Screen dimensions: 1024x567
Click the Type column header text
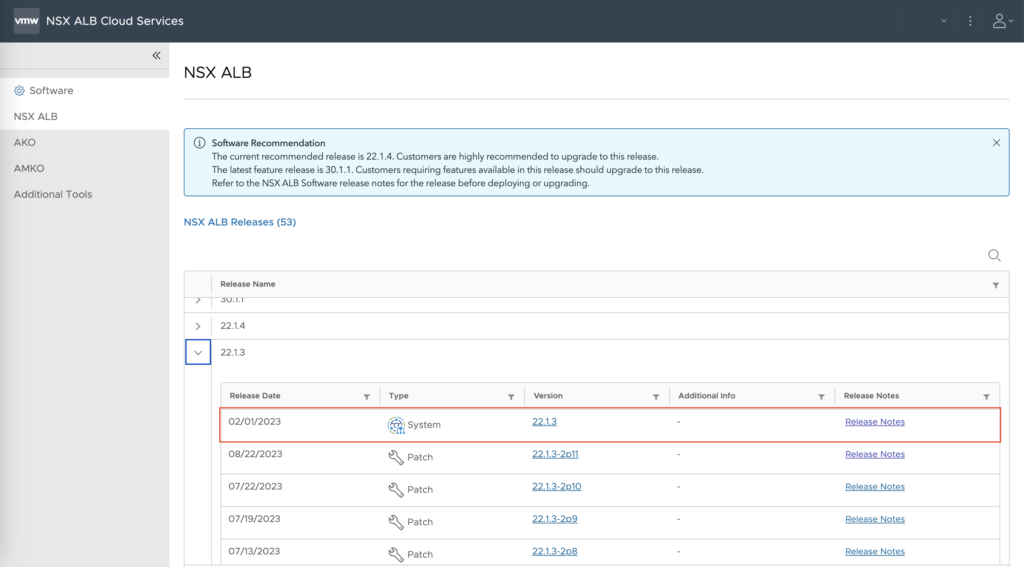398,396
